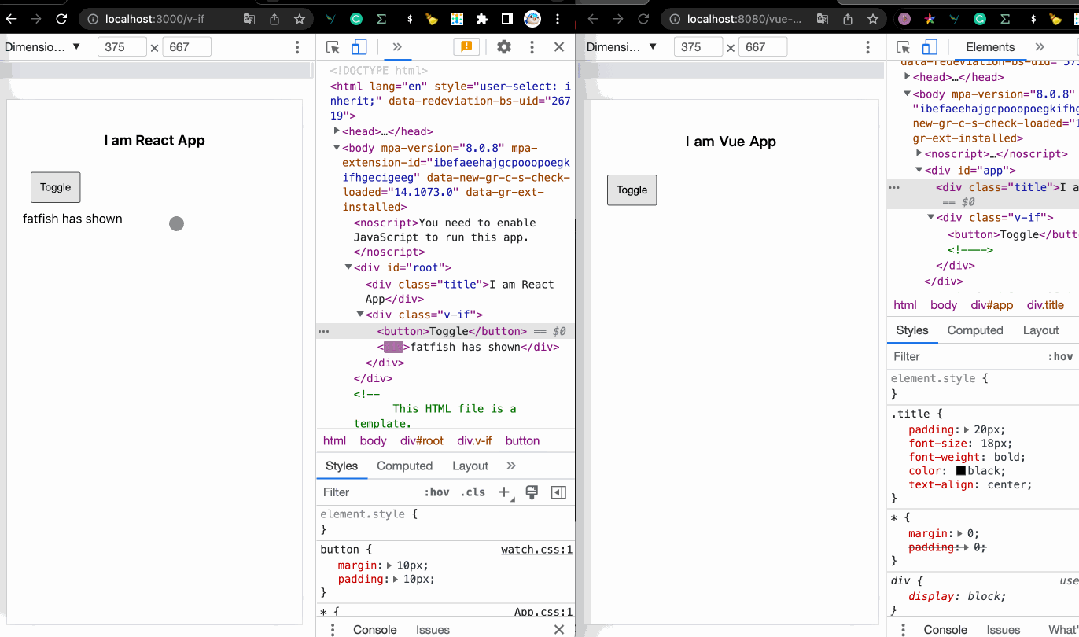This screenshot has width=1079, height=637.
Task: Activate inspect element picker in React DevTools
Action: (x=332, y=47)
